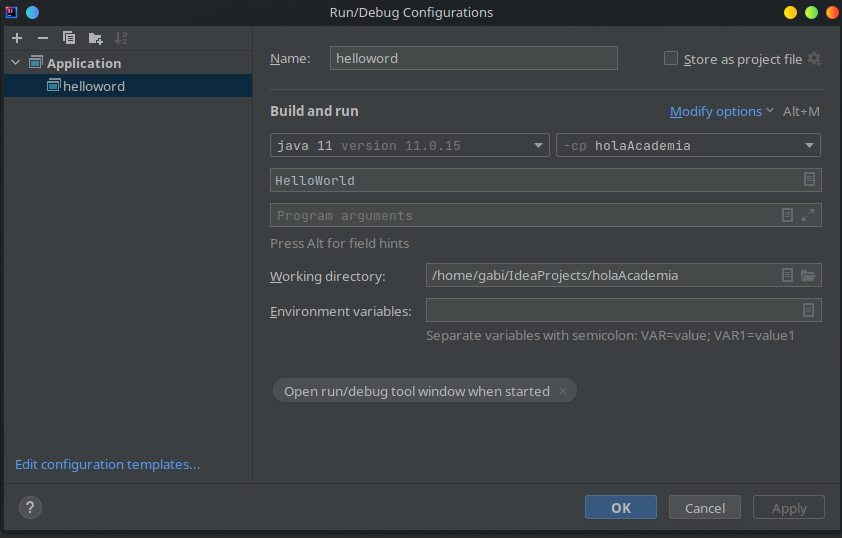Edit environment variables list icon
842x538 pixels.
[808, 310]
